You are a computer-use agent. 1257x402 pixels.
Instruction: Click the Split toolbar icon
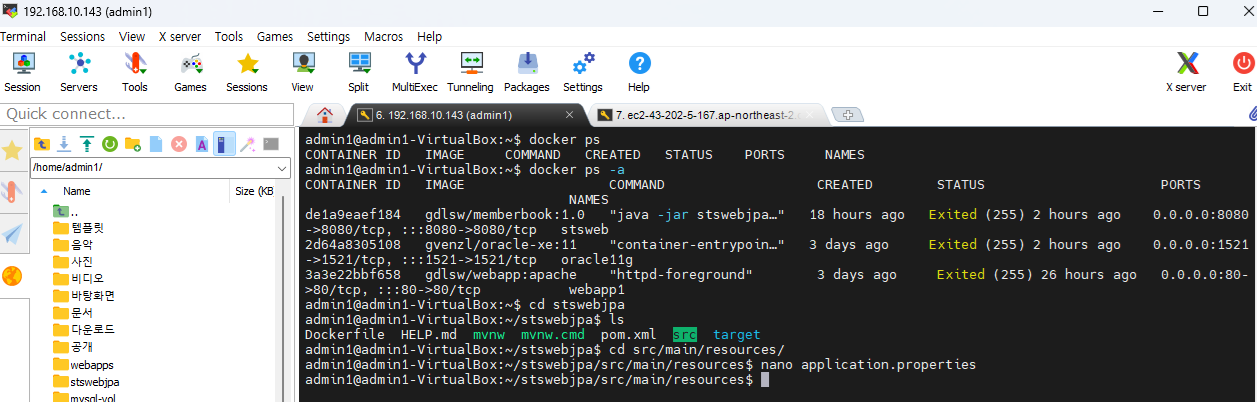click(358, 72)
